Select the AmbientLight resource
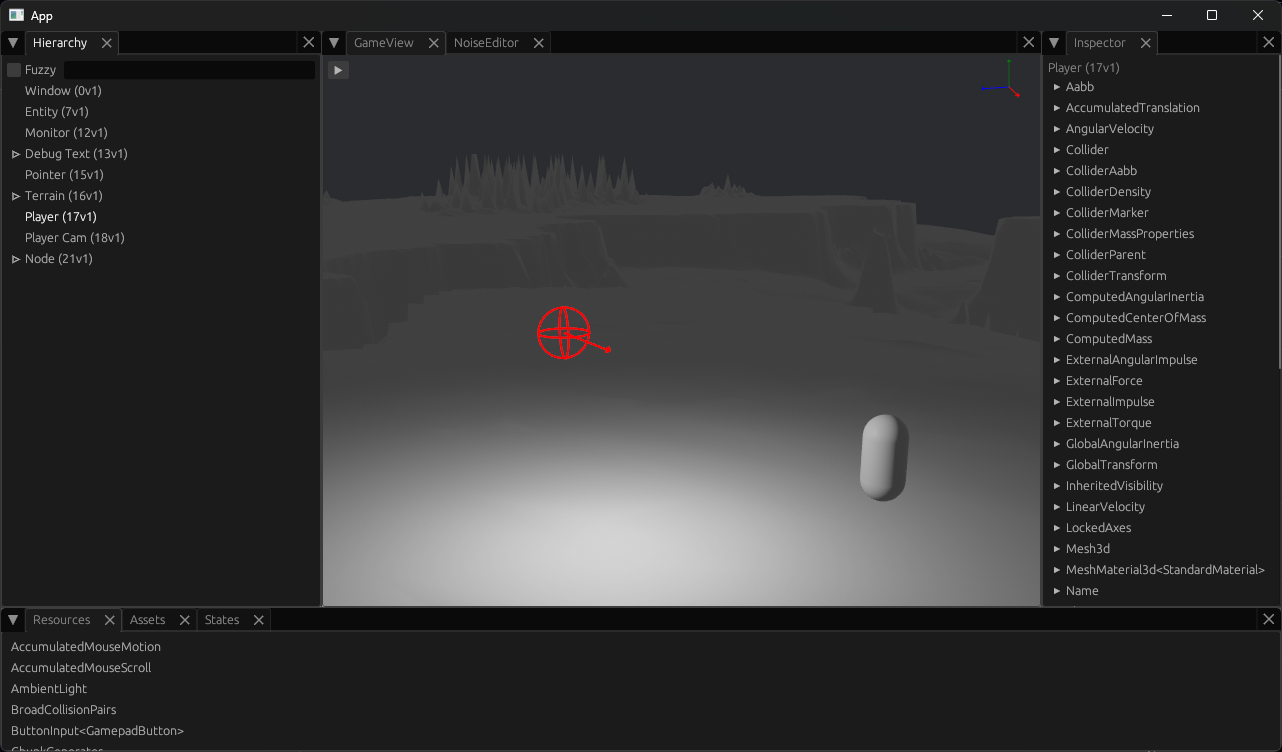 pyautogui.click(x=49, y=689)
